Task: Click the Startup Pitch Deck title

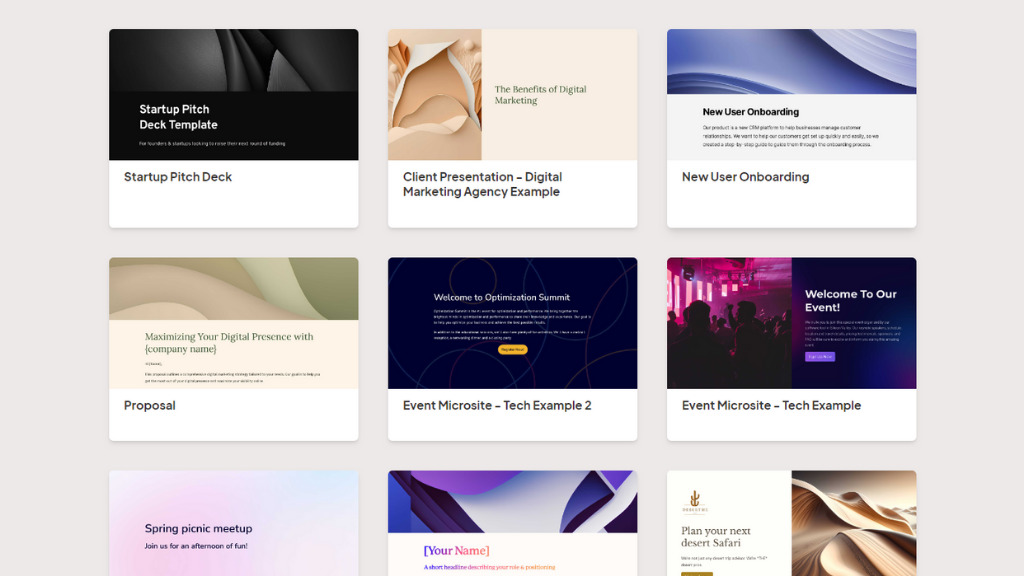Action: pyautogui.click(x=178, y=177)
